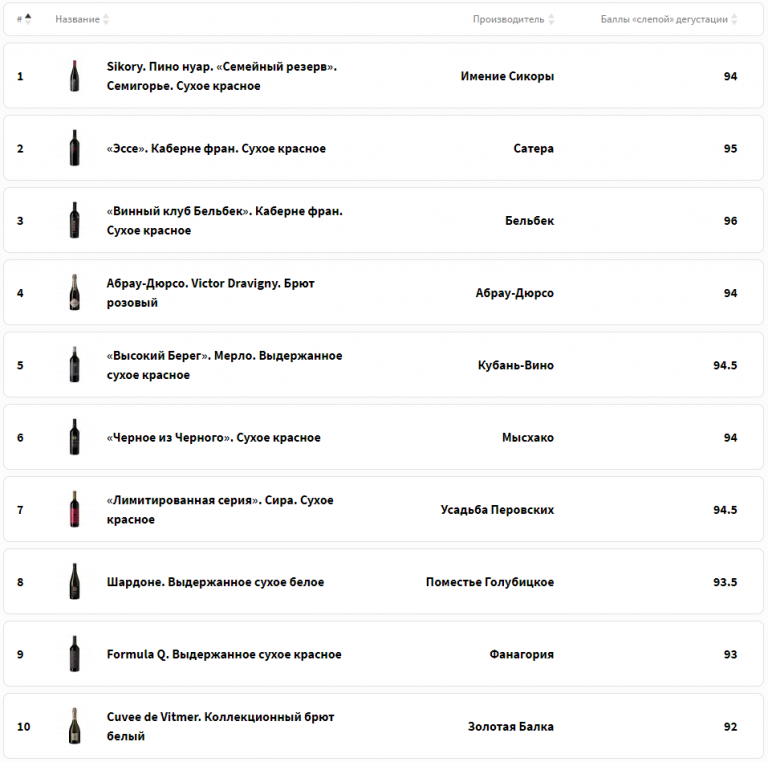Image resolution: width=768 pixels, height=762 pixels.
Task: Click the Баллы «слепой» дегустации header
Action: pyautogui.click(x=664, y=19)
